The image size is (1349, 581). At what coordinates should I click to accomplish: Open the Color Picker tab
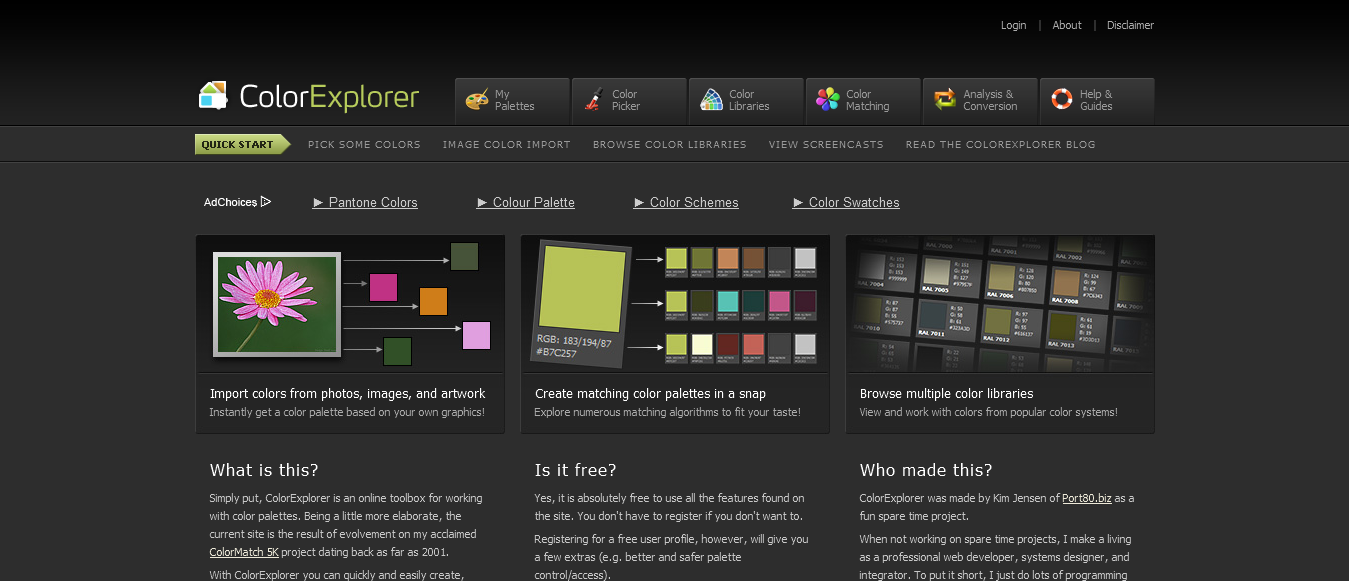(x=629, y=100)
